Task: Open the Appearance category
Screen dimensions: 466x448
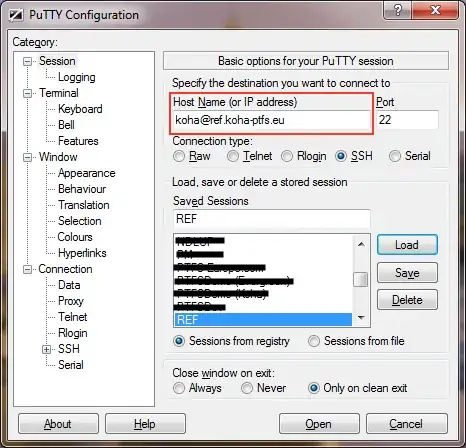Action: [87, 173]
